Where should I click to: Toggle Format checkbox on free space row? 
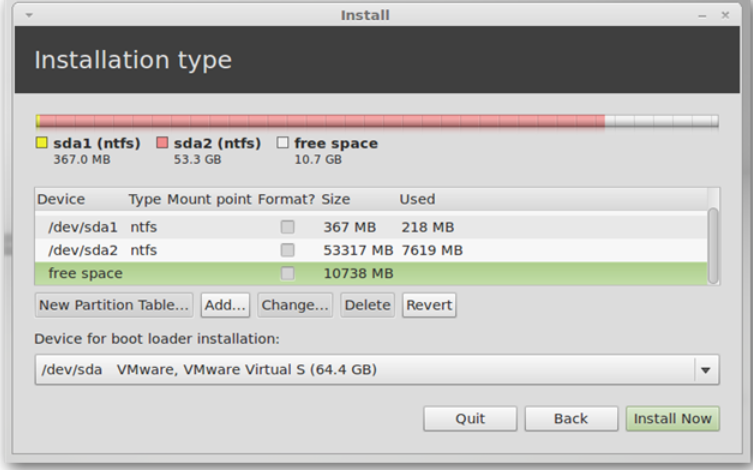(288, 273)
